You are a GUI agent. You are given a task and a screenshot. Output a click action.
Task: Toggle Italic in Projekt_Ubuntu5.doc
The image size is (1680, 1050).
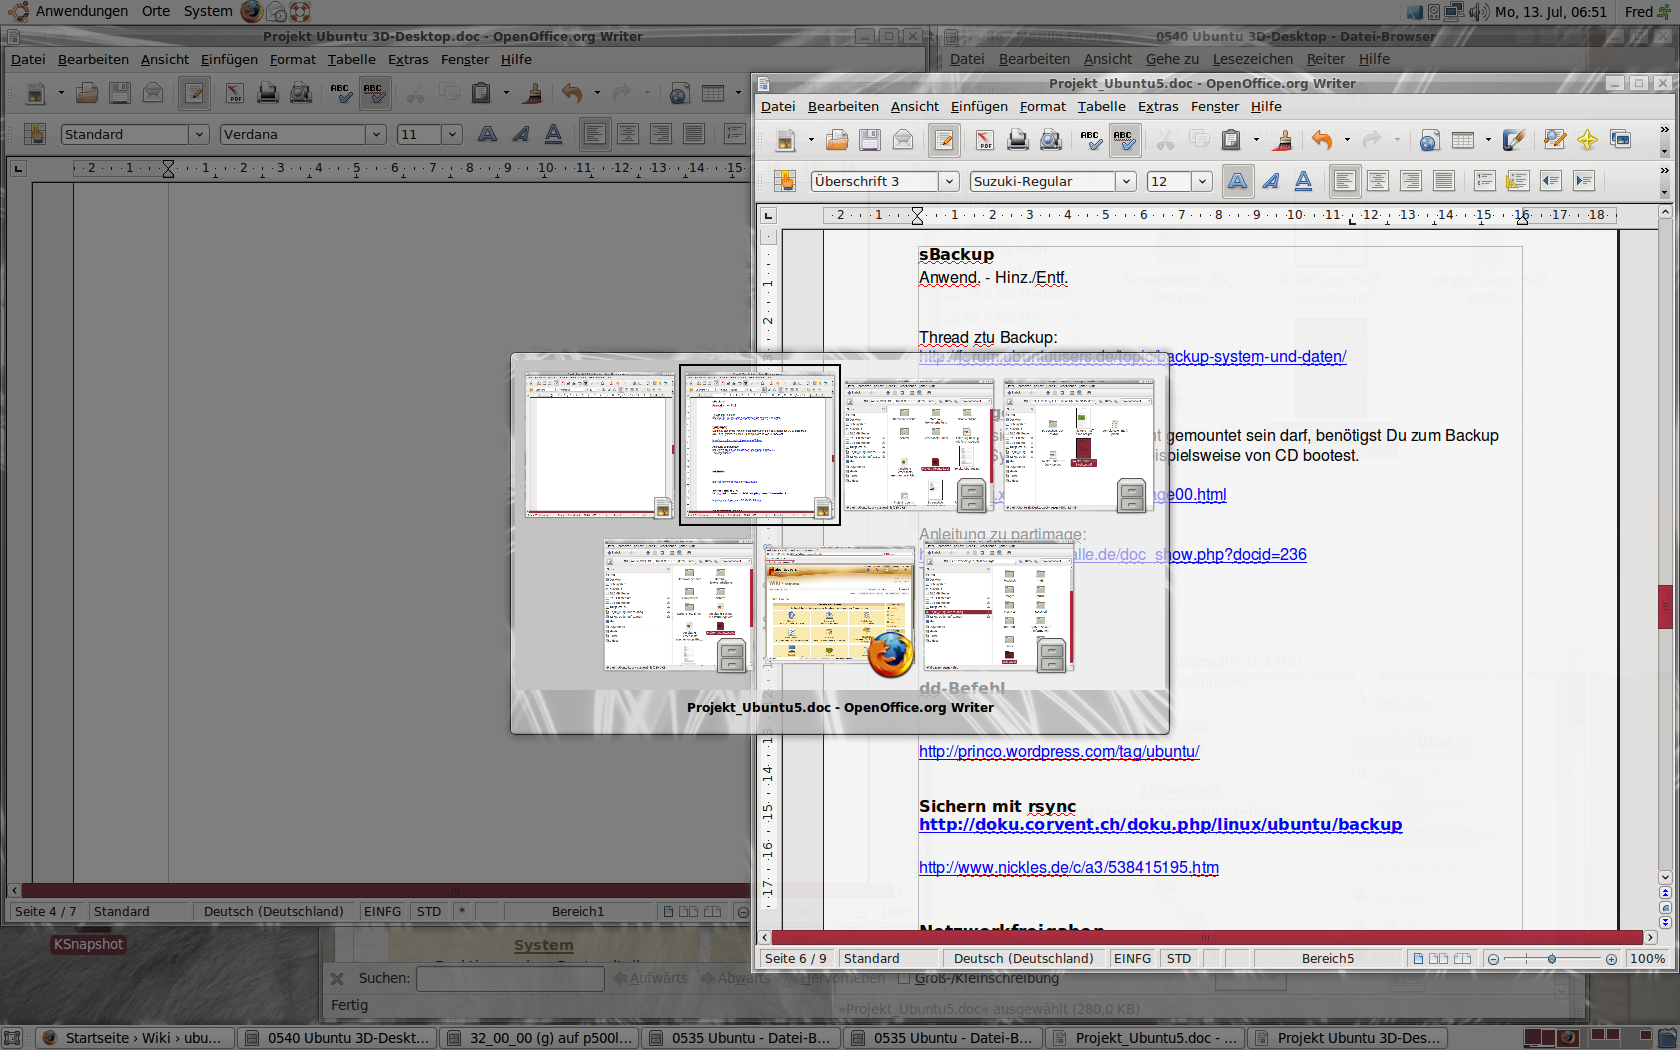[x=1271, y=181]
